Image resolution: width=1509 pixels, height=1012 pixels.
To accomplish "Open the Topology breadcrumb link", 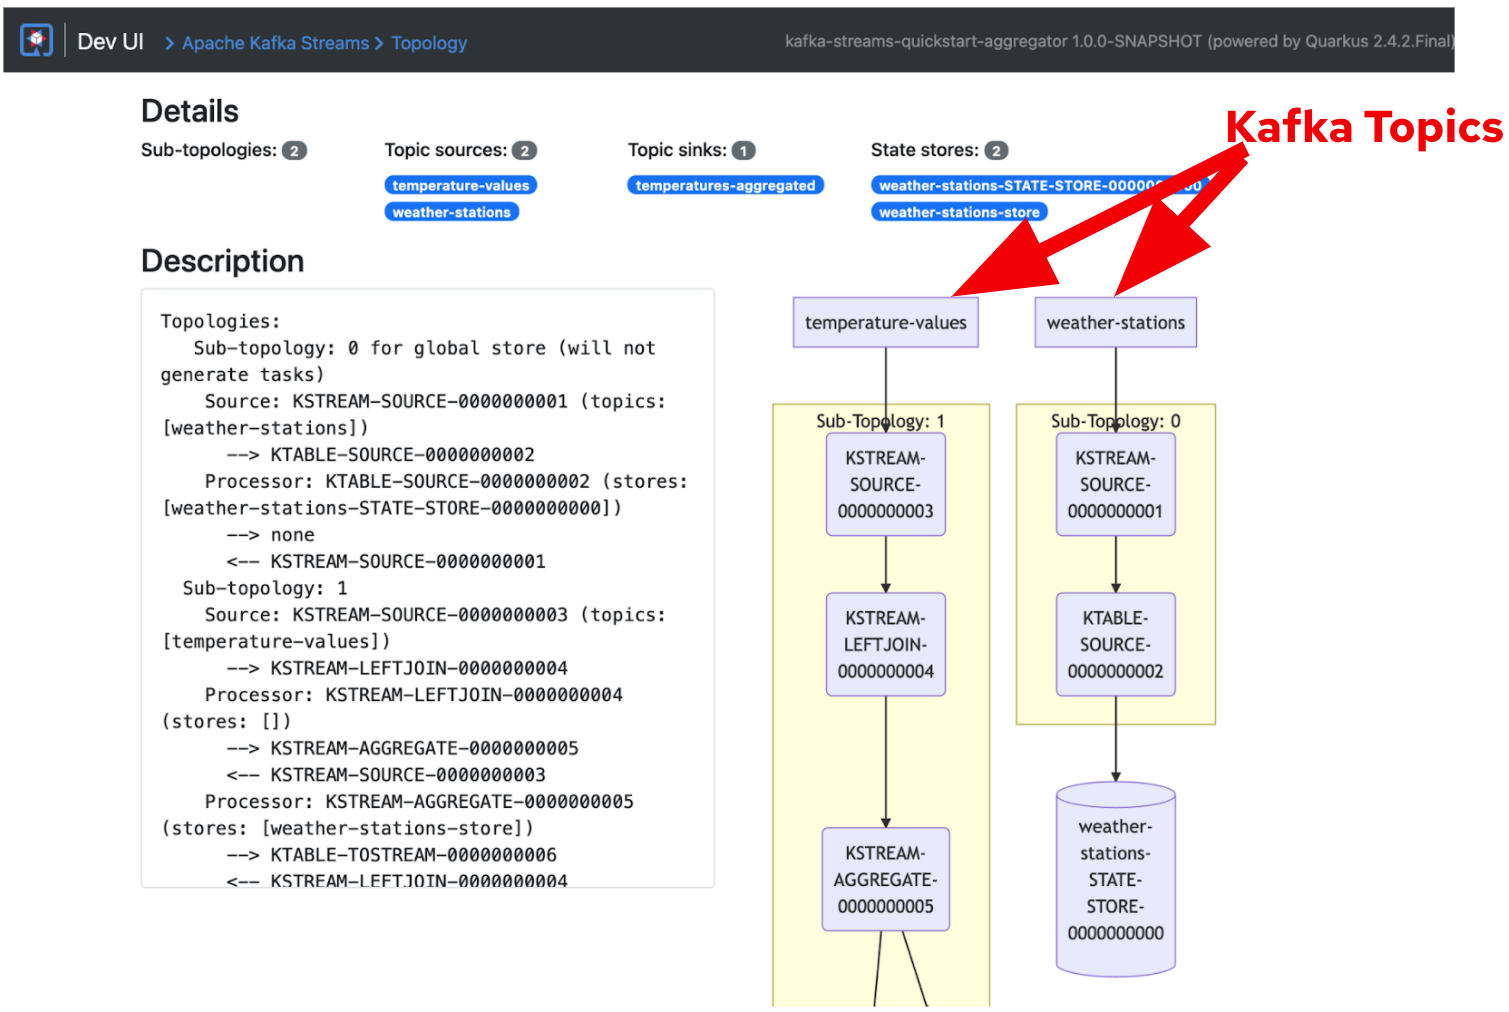I will click(429, 43).
